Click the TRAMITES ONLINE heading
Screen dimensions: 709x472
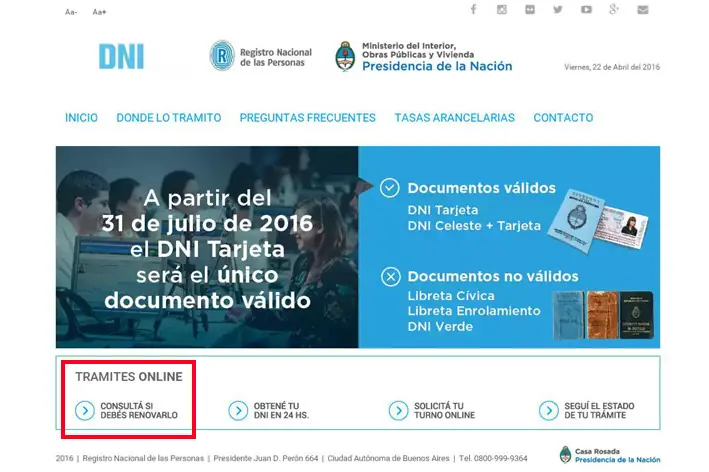[x=129, y=377]
